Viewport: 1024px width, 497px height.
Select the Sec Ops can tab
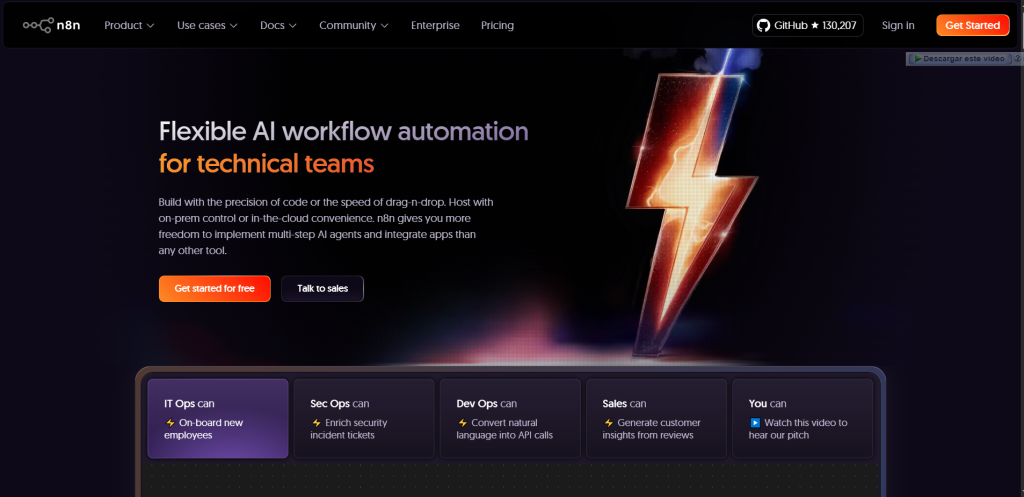[364, 419]
